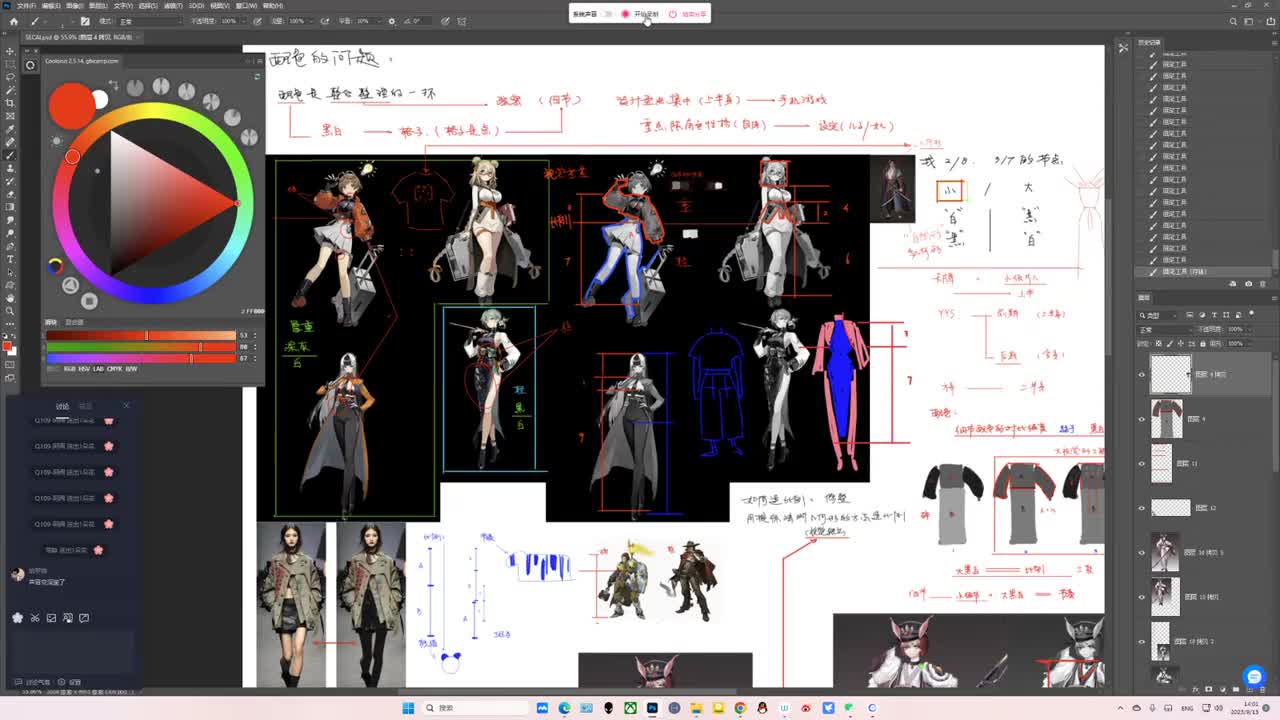Select the Clone Stamp tool
Image resolution: width=1280 pixels, height=720 pixels.
[x=10, y=168]
